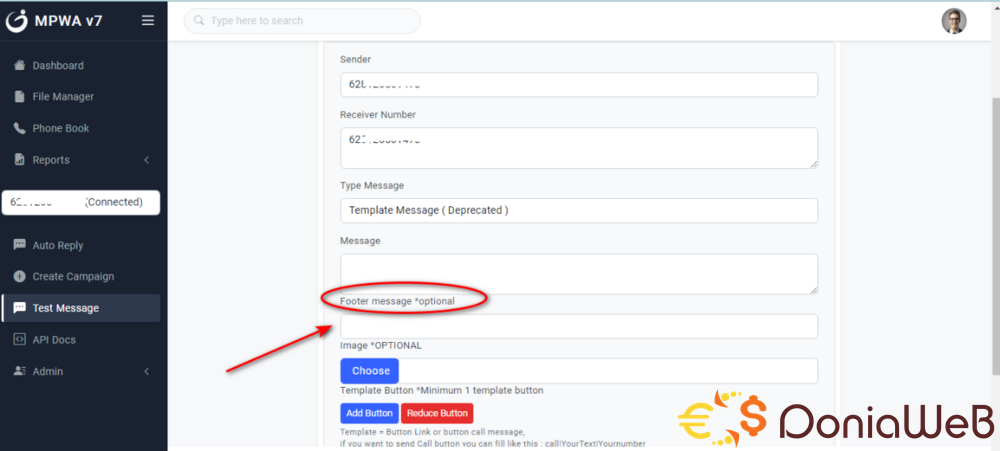Viewport: 1000px width, 451px height.
Task: Click the Dashboard home icon
Action: [x=20, y=65]
